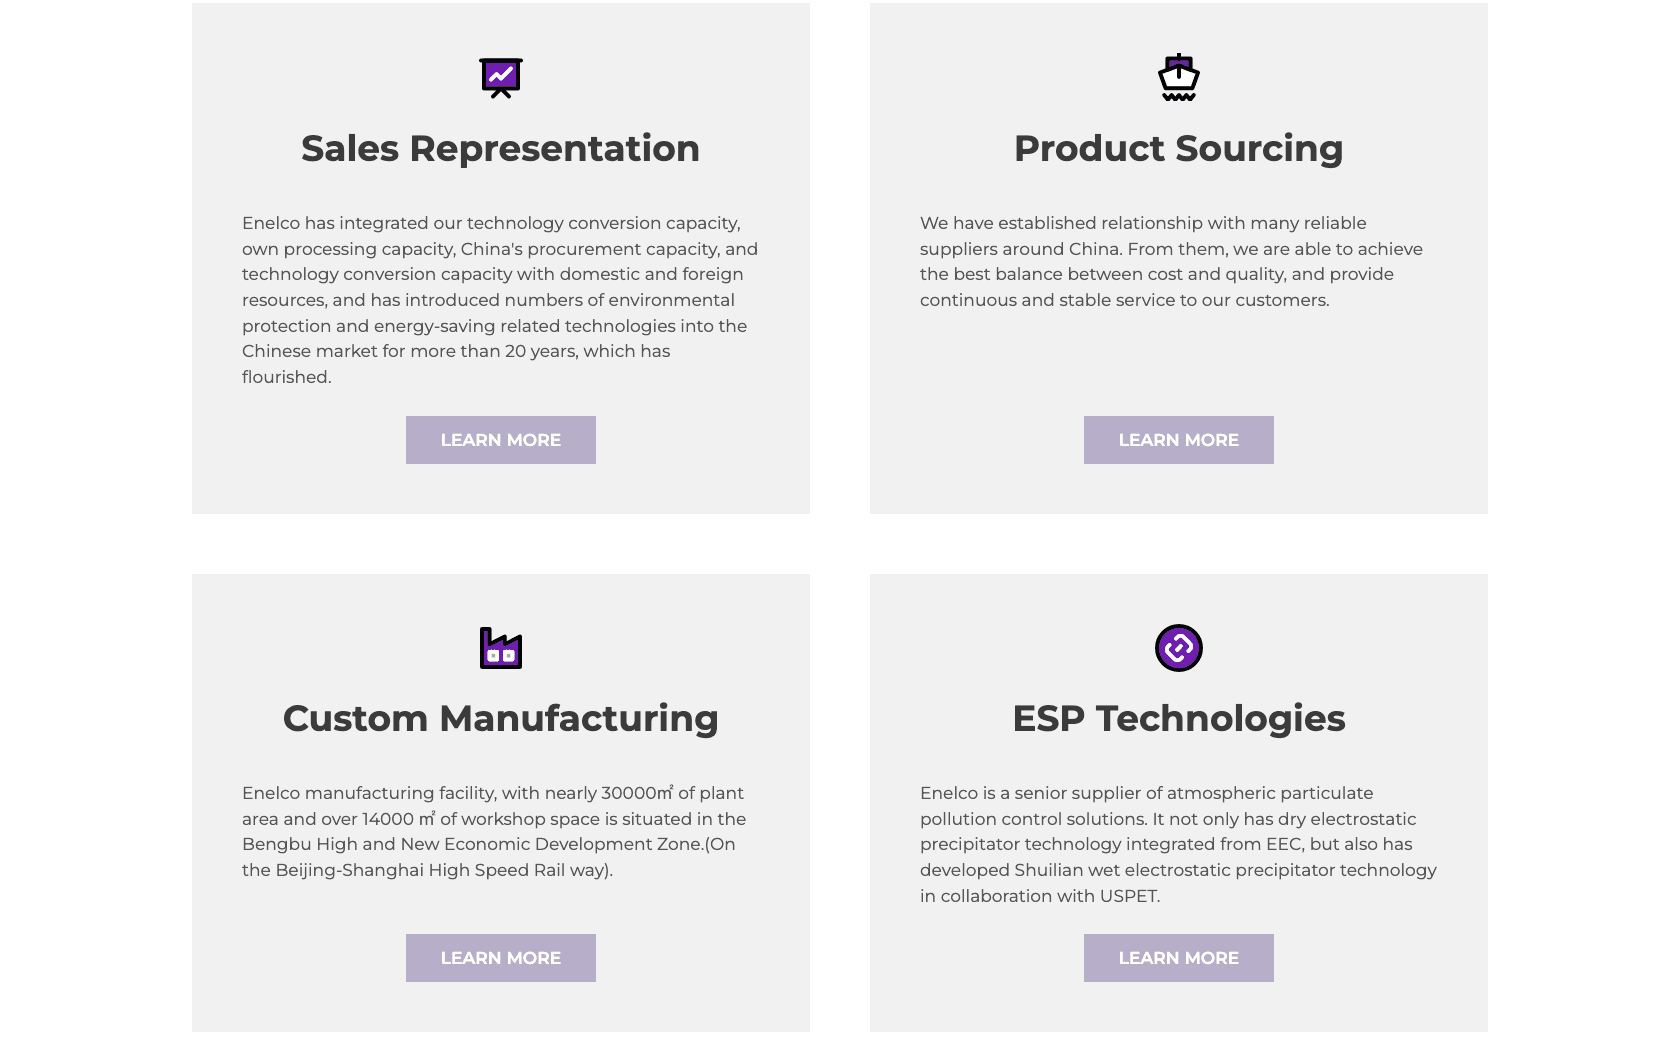The height and width of the screenshot is (1054, 1680).
Task: Select the Custom Manufacturing title
Action: 500,719
